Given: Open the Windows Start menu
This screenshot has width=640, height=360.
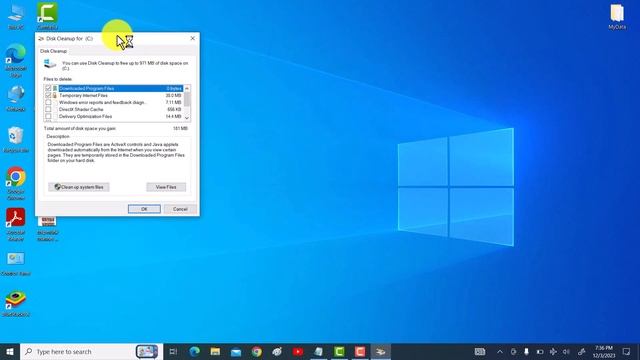Looking at the screenshot, I should pyautogui.click(x=10, y=351).
